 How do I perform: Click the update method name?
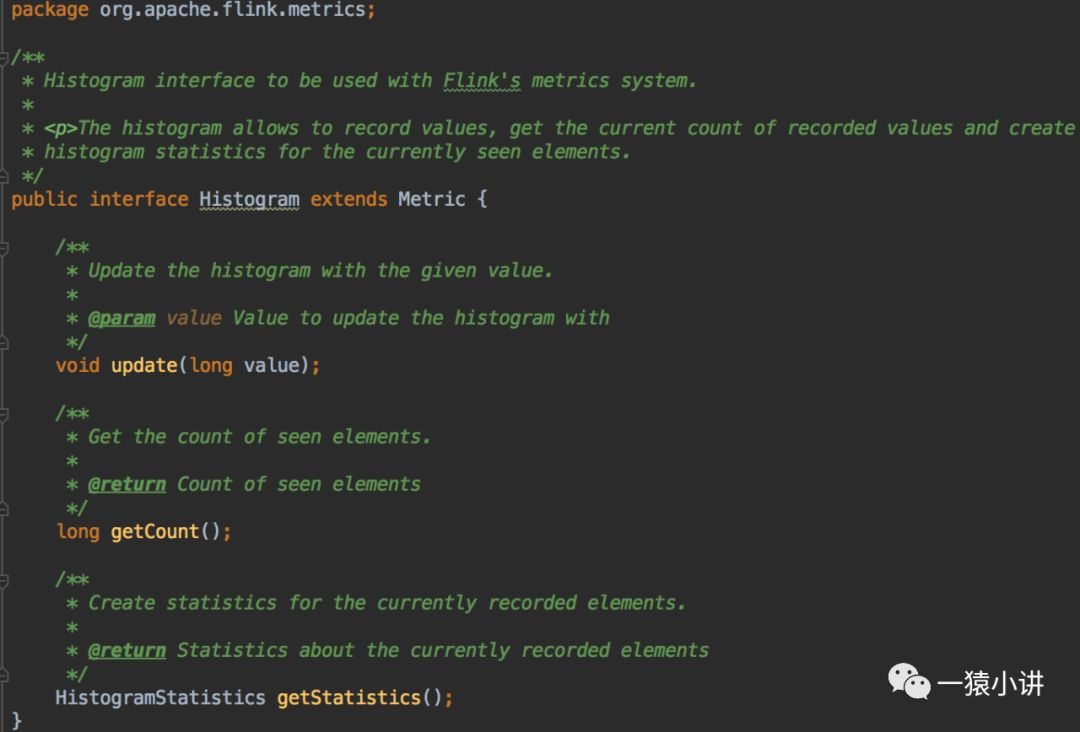(x=144, y=365)
